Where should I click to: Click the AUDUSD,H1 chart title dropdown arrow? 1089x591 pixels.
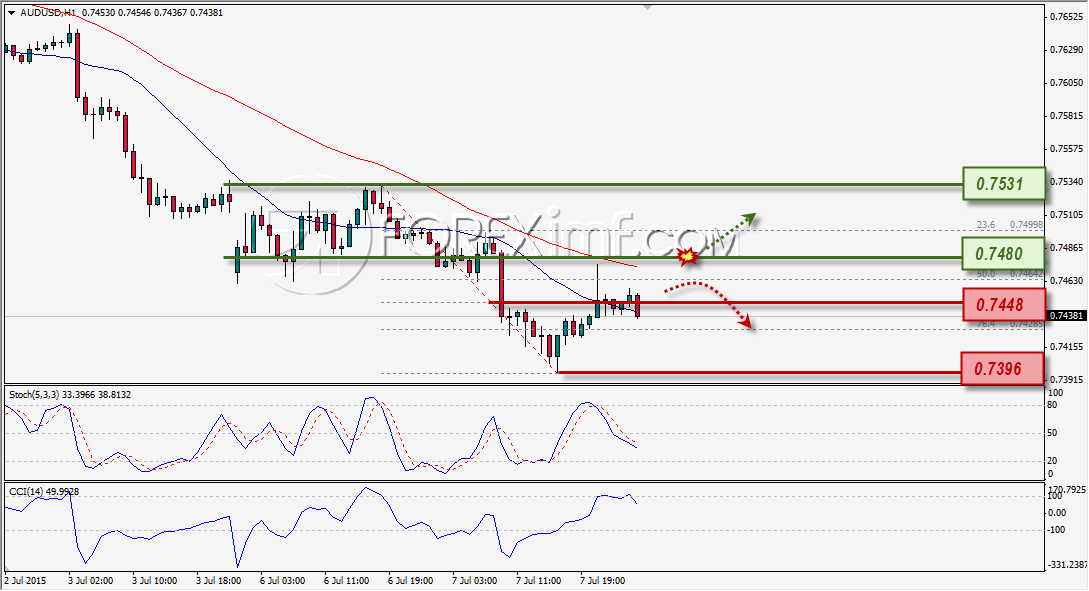12,13
